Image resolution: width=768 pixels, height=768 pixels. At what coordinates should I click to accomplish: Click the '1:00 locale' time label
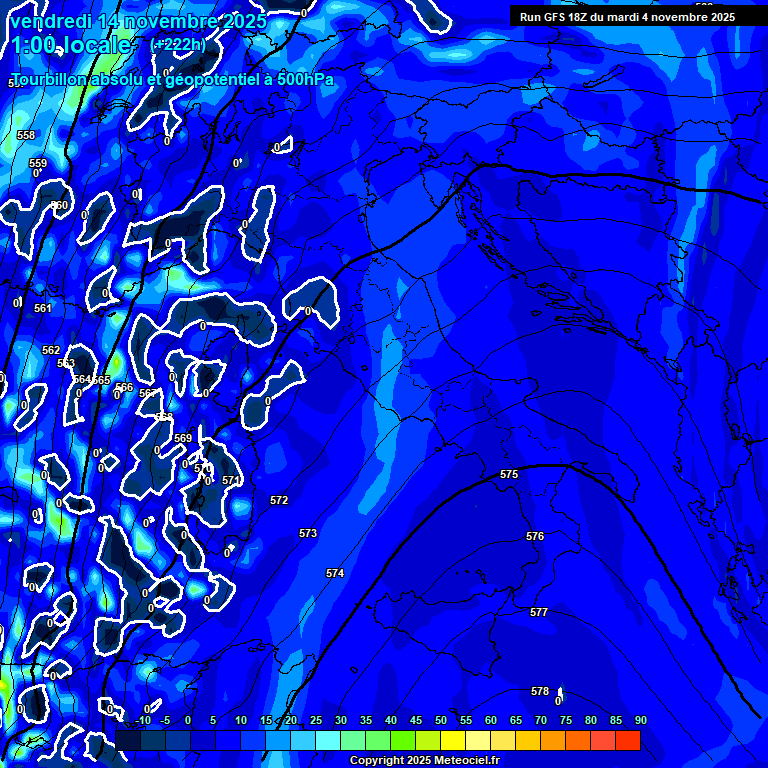pos(72,45)
